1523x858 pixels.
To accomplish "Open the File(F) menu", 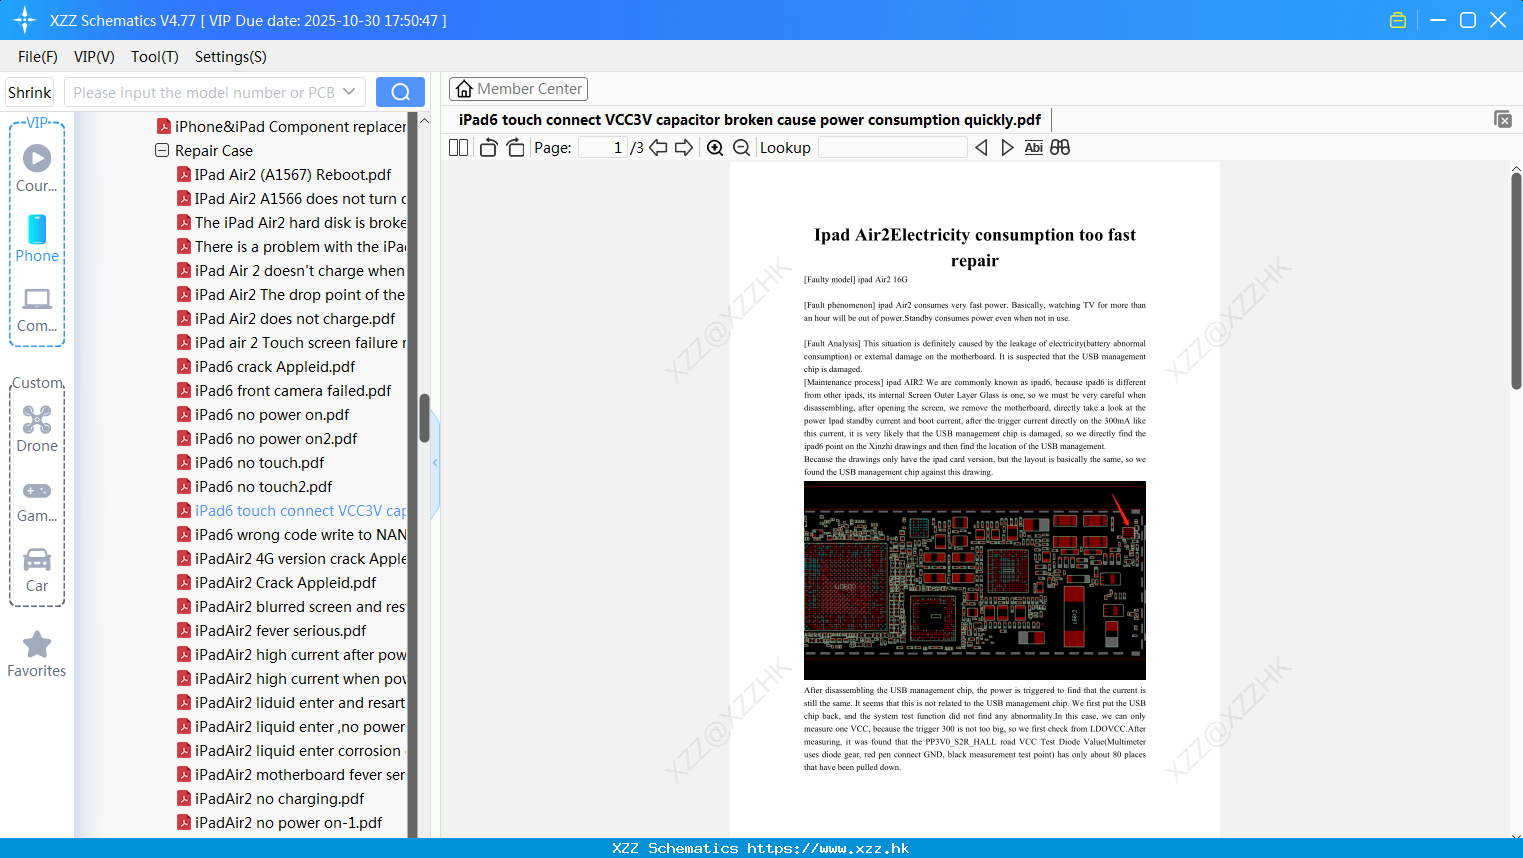I will point(38,57).
